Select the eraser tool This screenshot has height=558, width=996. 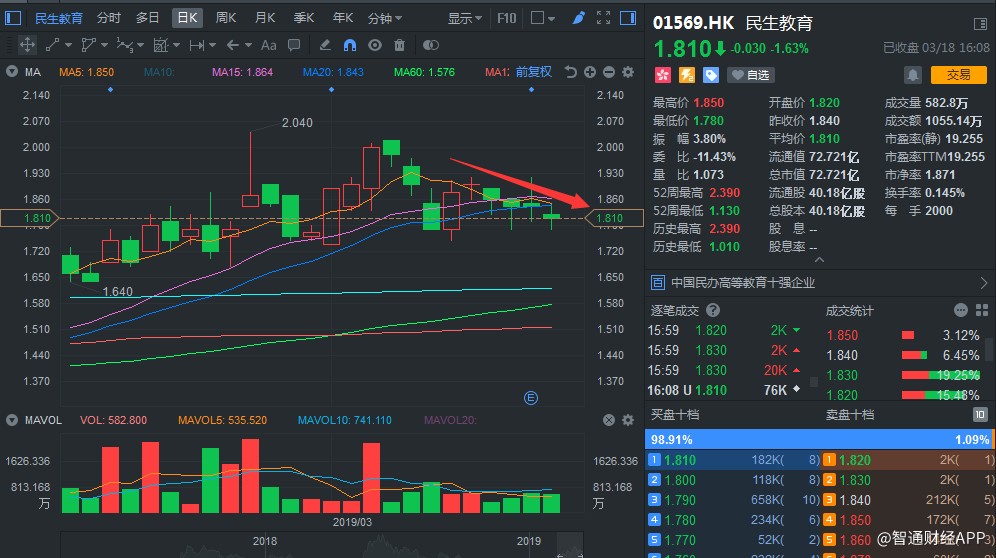tap(325, 45)
